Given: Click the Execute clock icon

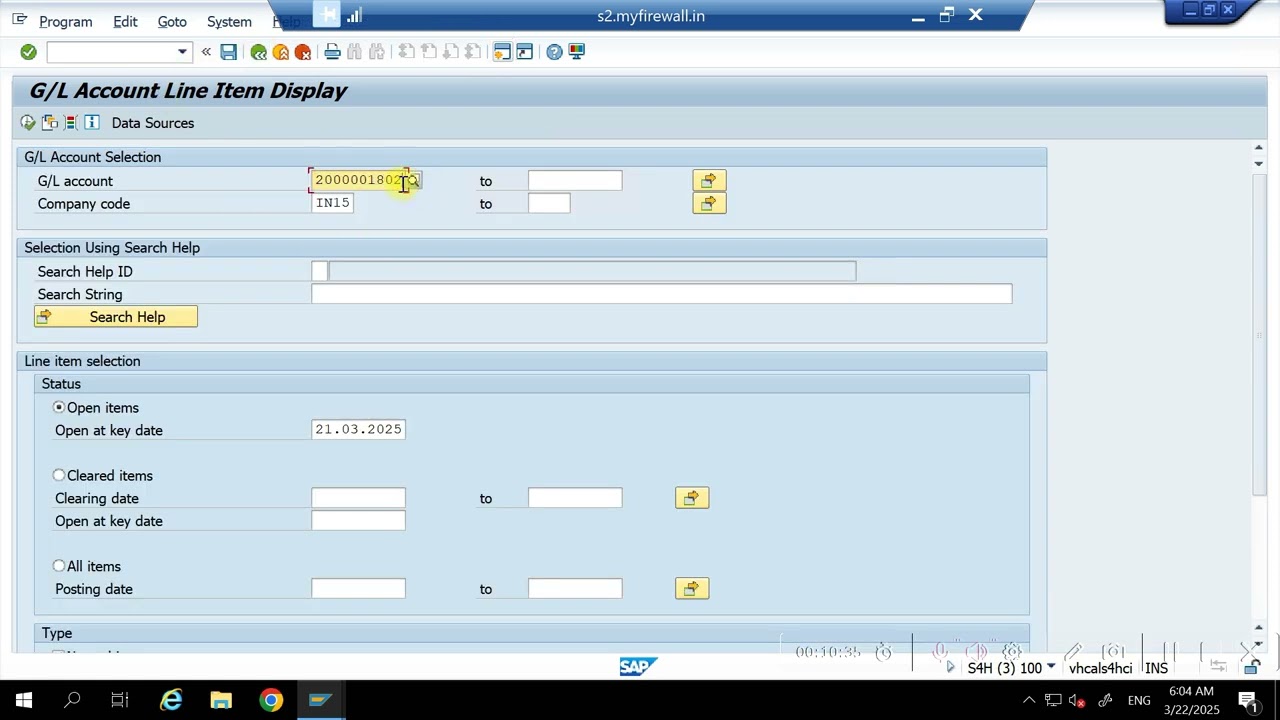Looking at the screenshot, I should click(x=28, y=123).
